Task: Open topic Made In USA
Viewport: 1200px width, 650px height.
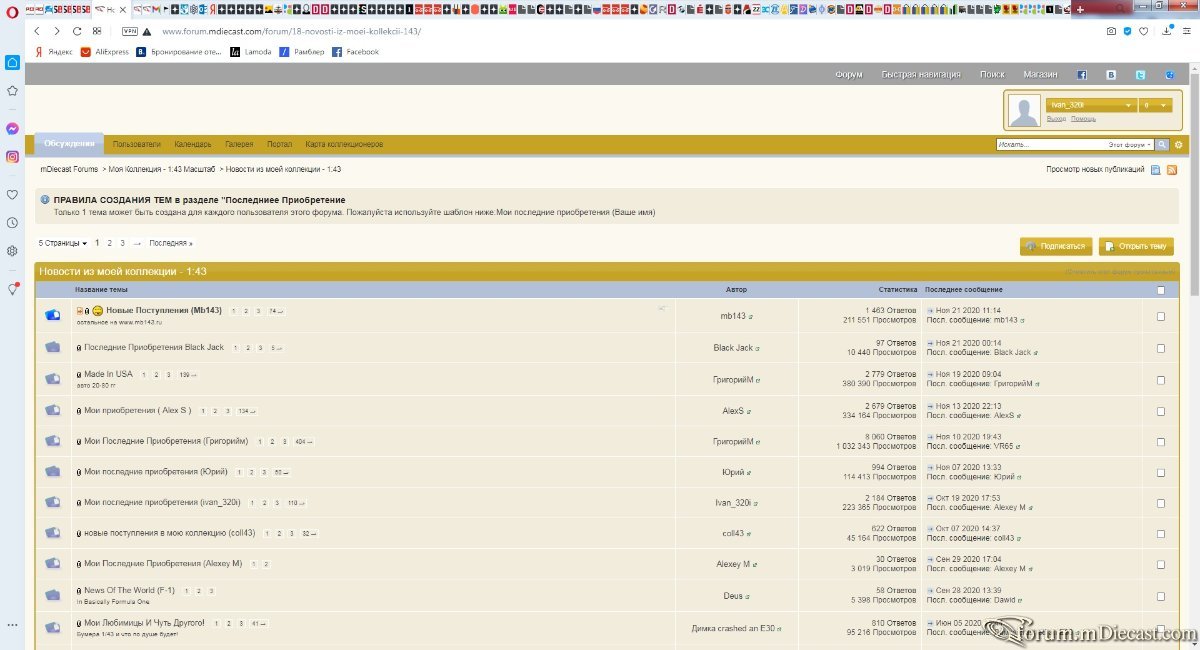Action: pos(108,375)
